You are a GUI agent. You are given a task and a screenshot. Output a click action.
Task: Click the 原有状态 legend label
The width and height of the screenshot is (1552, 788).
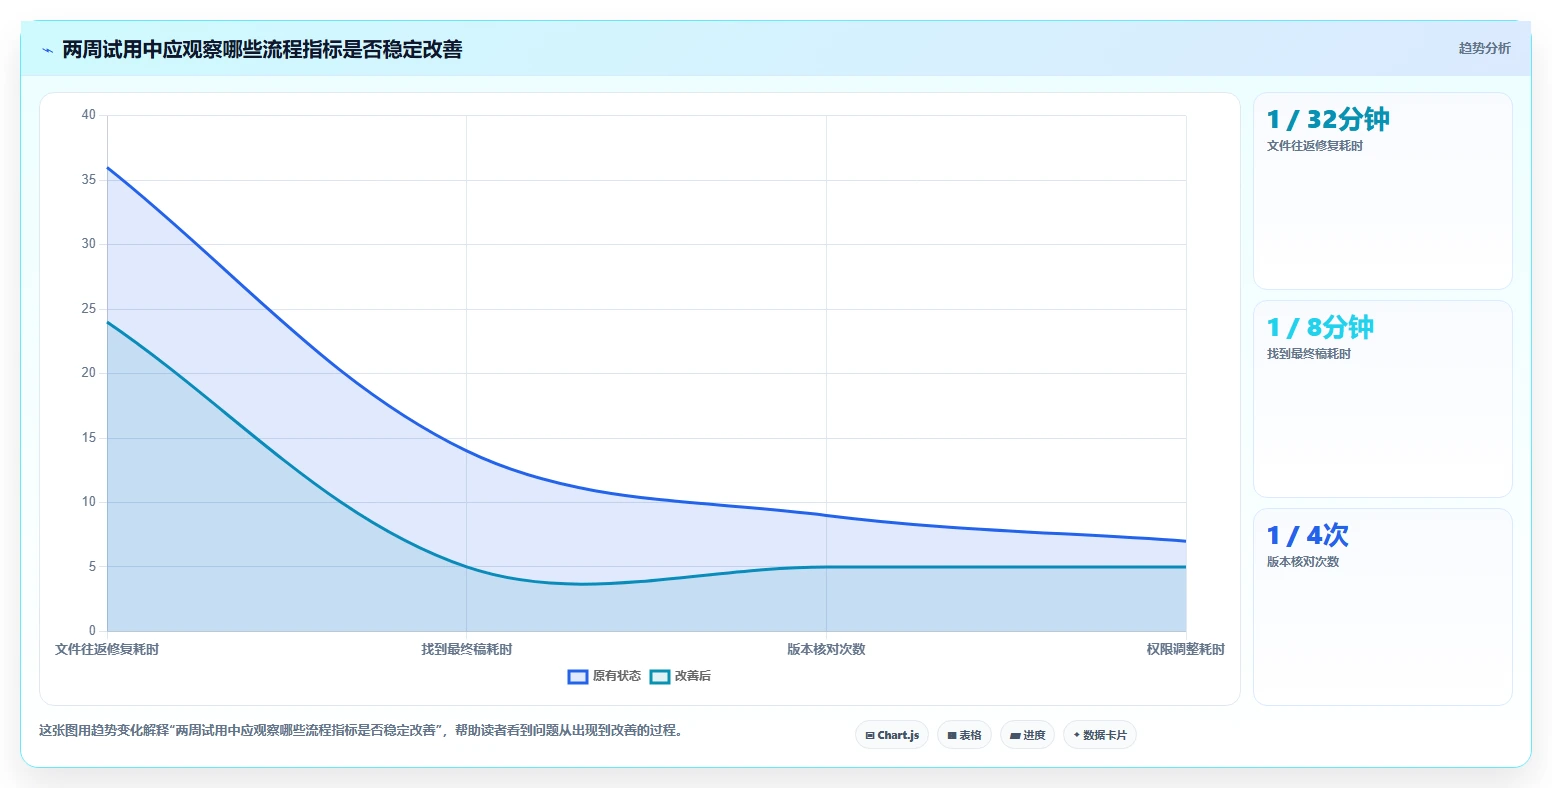click(617, 677)
